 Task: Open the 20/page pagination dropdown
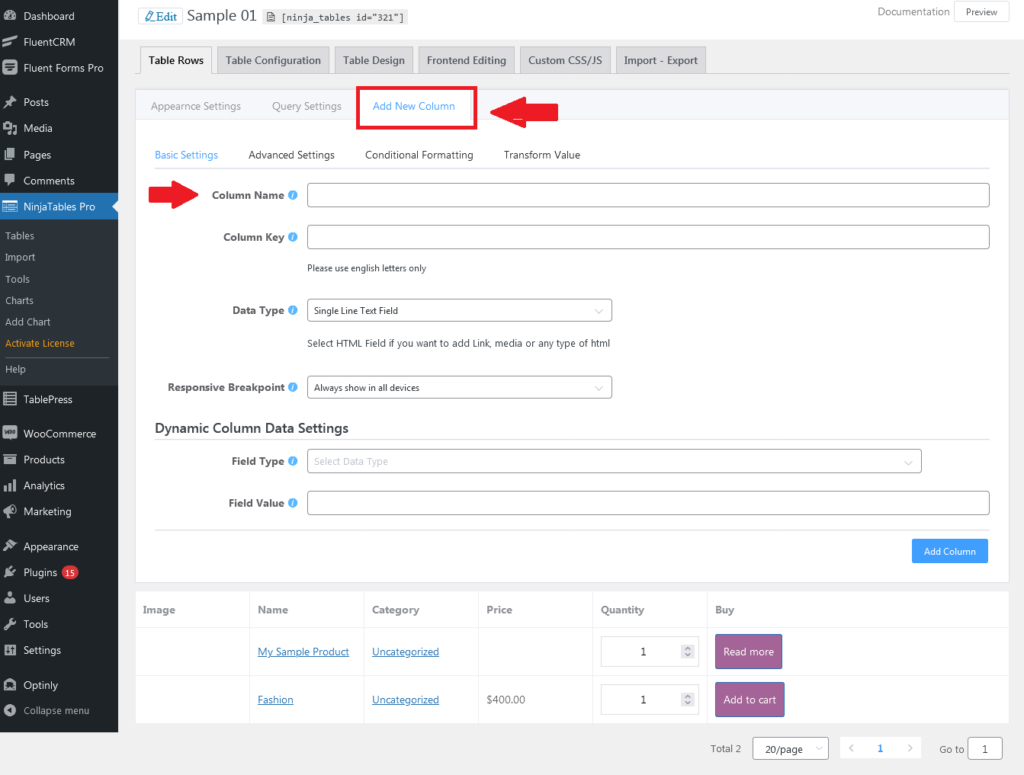point(790,748)
